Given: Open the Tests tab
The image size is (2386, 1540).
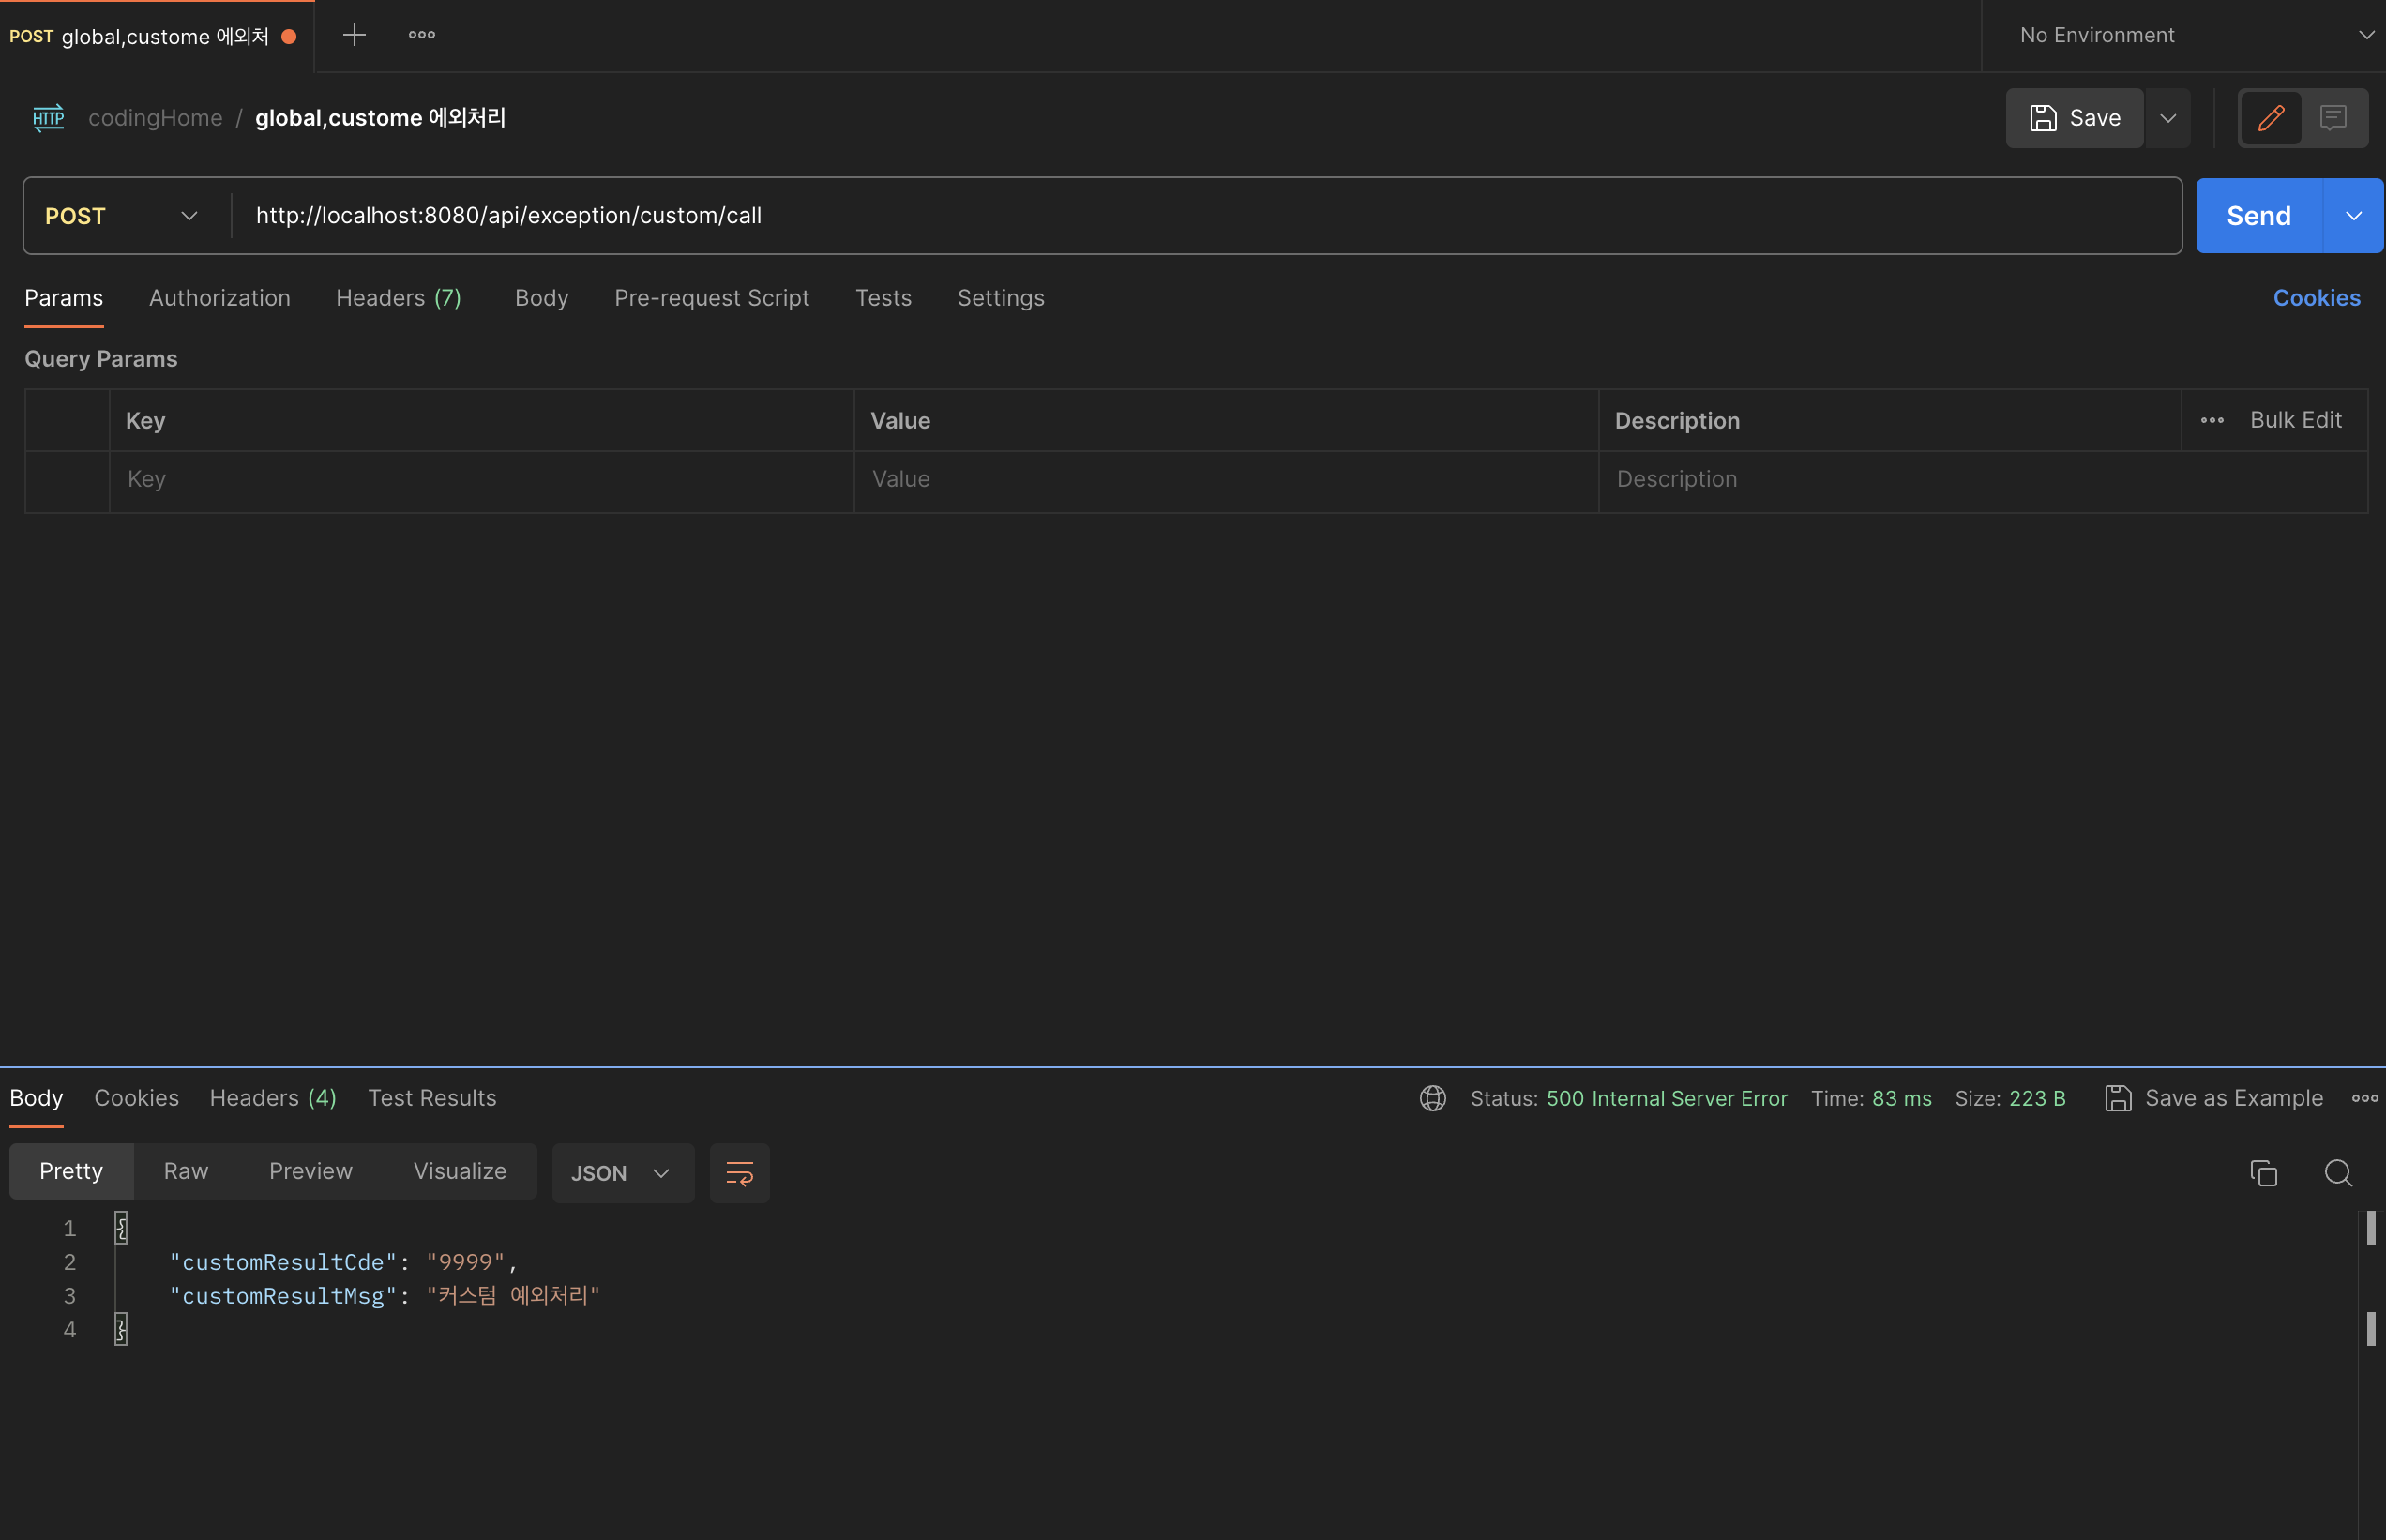Looking at the screenshot, I should click(x=883, y=298).
